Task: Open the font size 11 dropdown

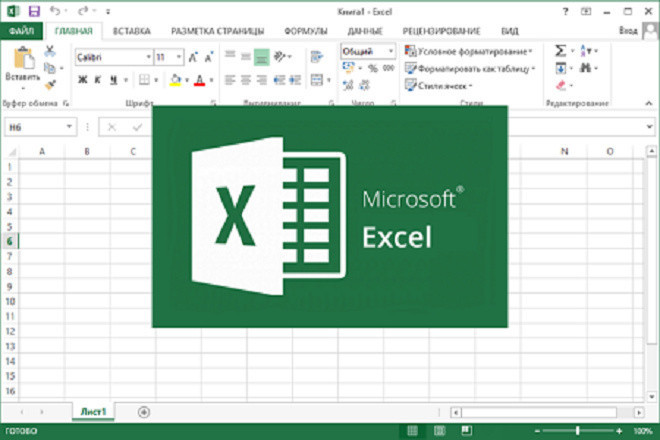Action: click(179, 57)
